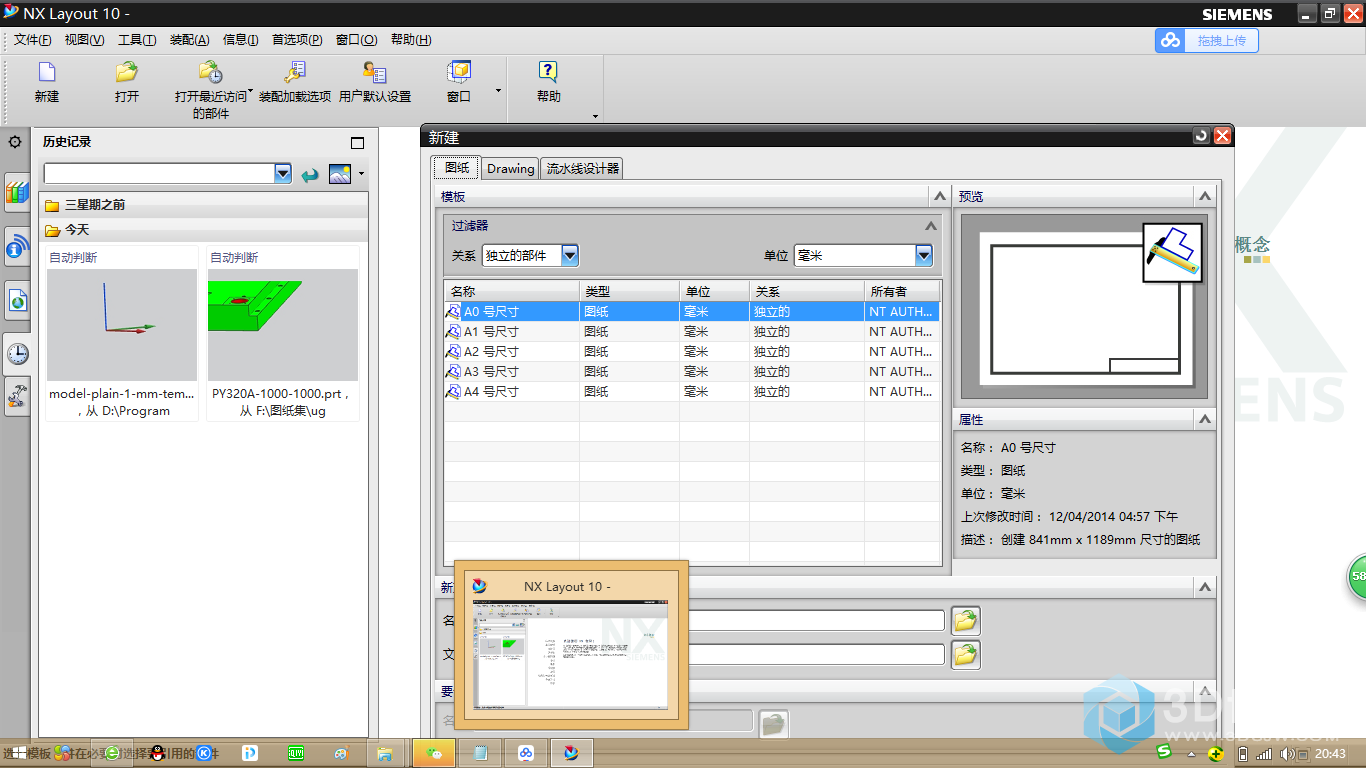The image size is (1366, 768).
Task: Open the 打开最近访问的部件 recent parts icon
Action: coord(210,72)
